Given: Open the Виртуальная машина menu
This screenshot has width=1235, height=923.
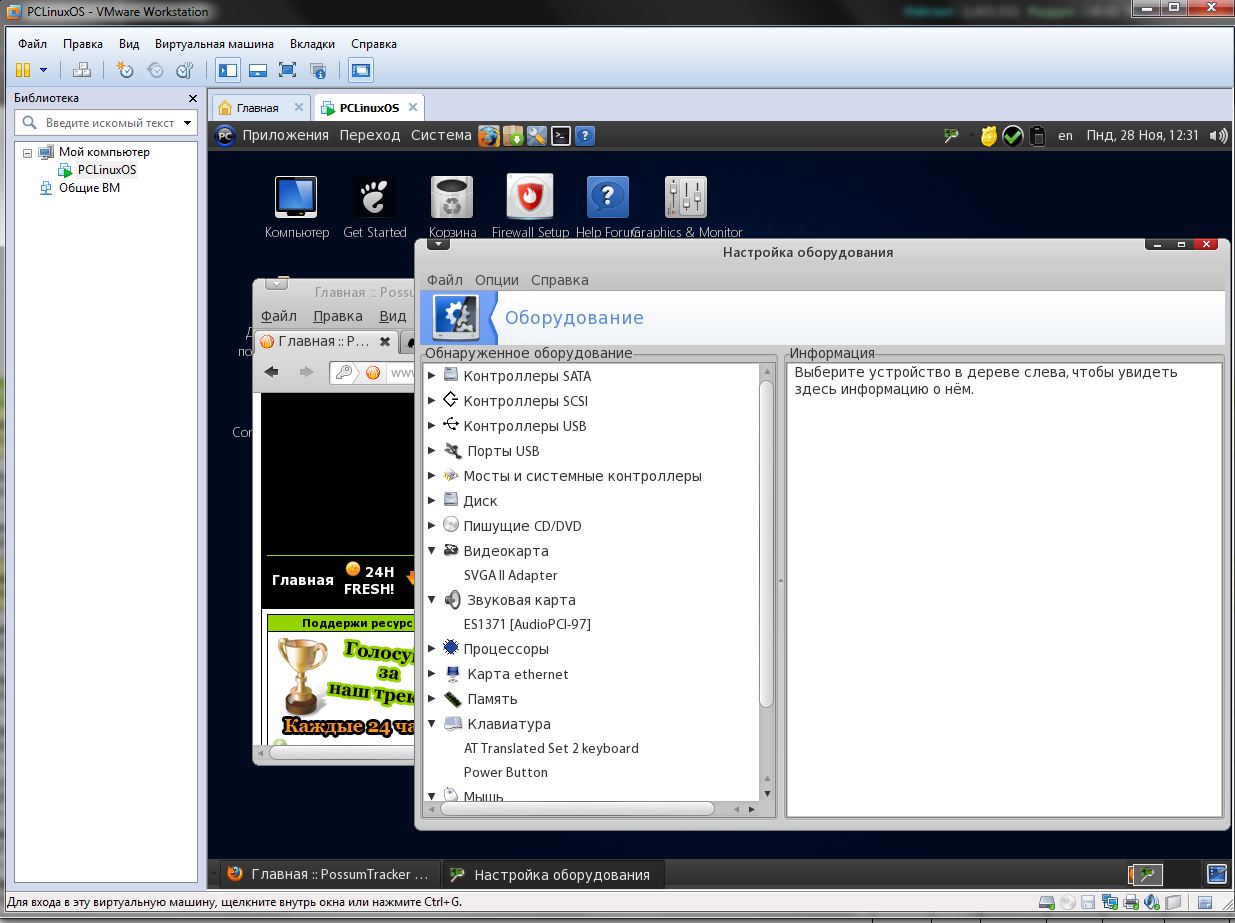Looking at the screenshot, I should 214,44.
